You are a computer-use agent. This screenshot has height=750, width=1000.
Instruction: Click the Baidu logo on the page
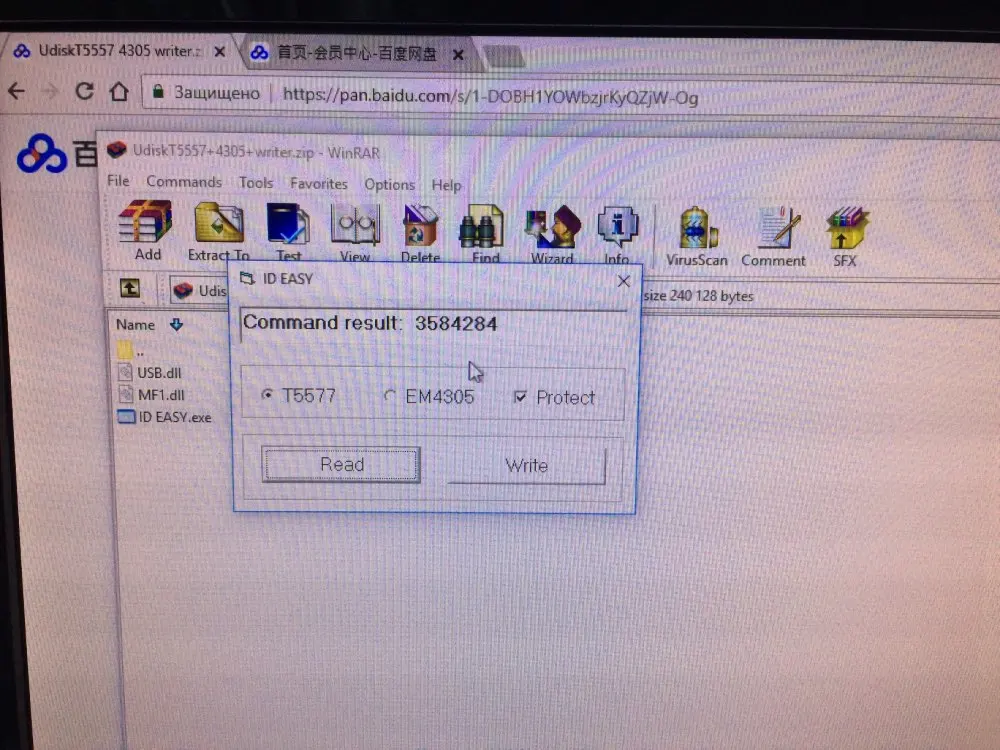click(x=41, y=153)
